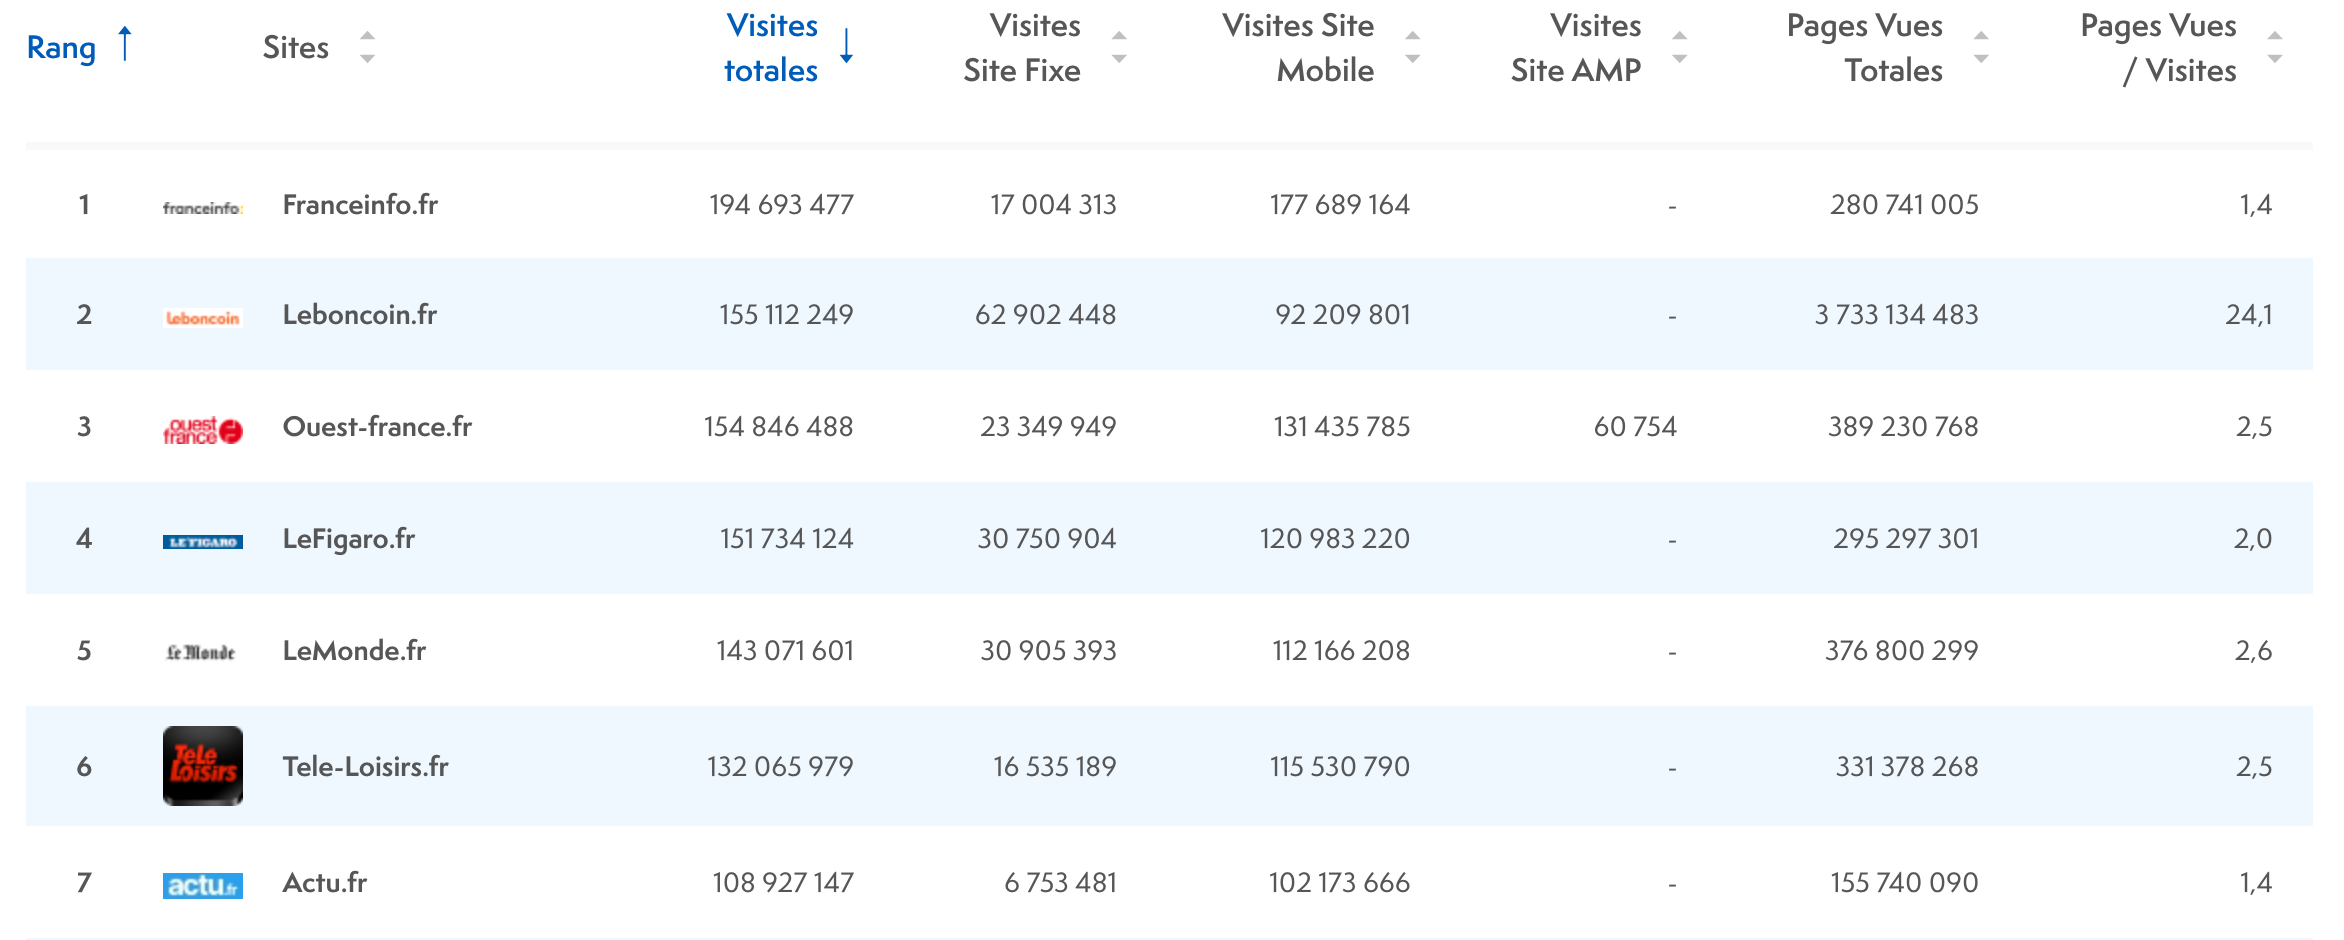This screenshot has width=2344, height=940.
Task: Select fixed site visits 30 905 393
Action: [1048, 651]
